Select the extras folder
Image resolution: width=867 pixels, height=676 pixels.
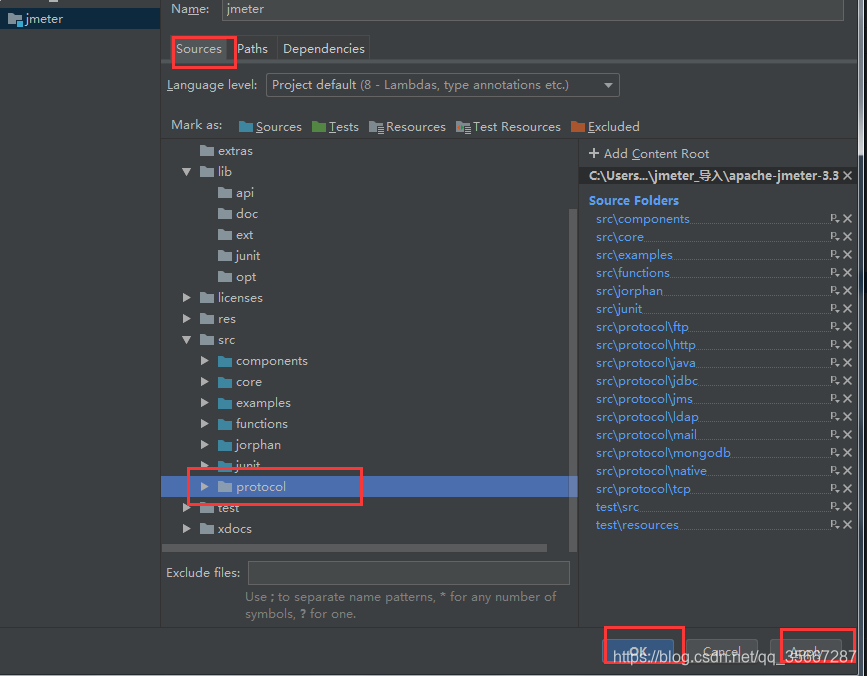tap(226, 151)
